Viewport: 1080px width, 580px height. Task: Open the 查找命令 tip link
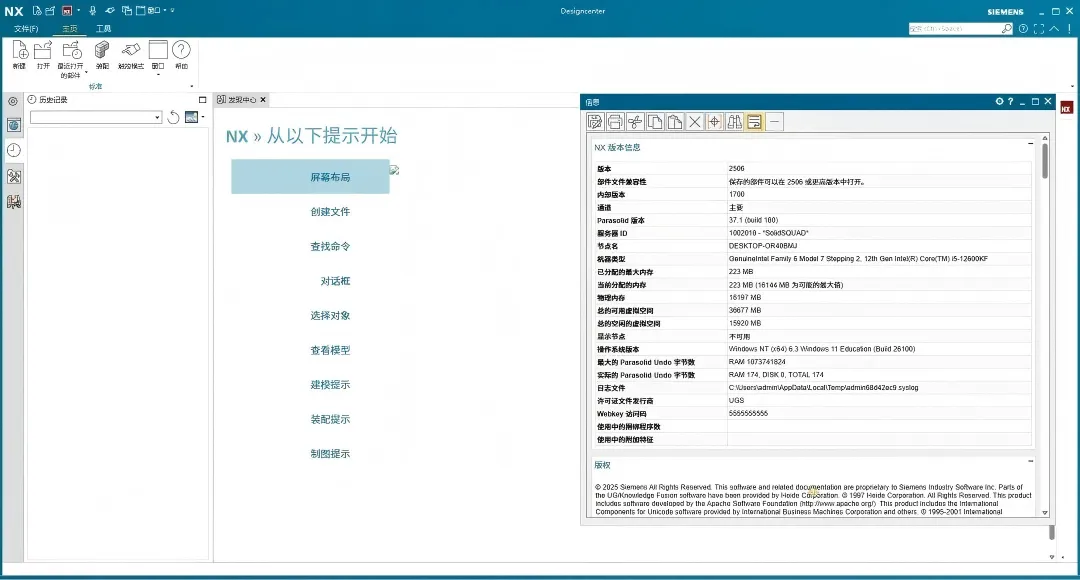point(330,246)
